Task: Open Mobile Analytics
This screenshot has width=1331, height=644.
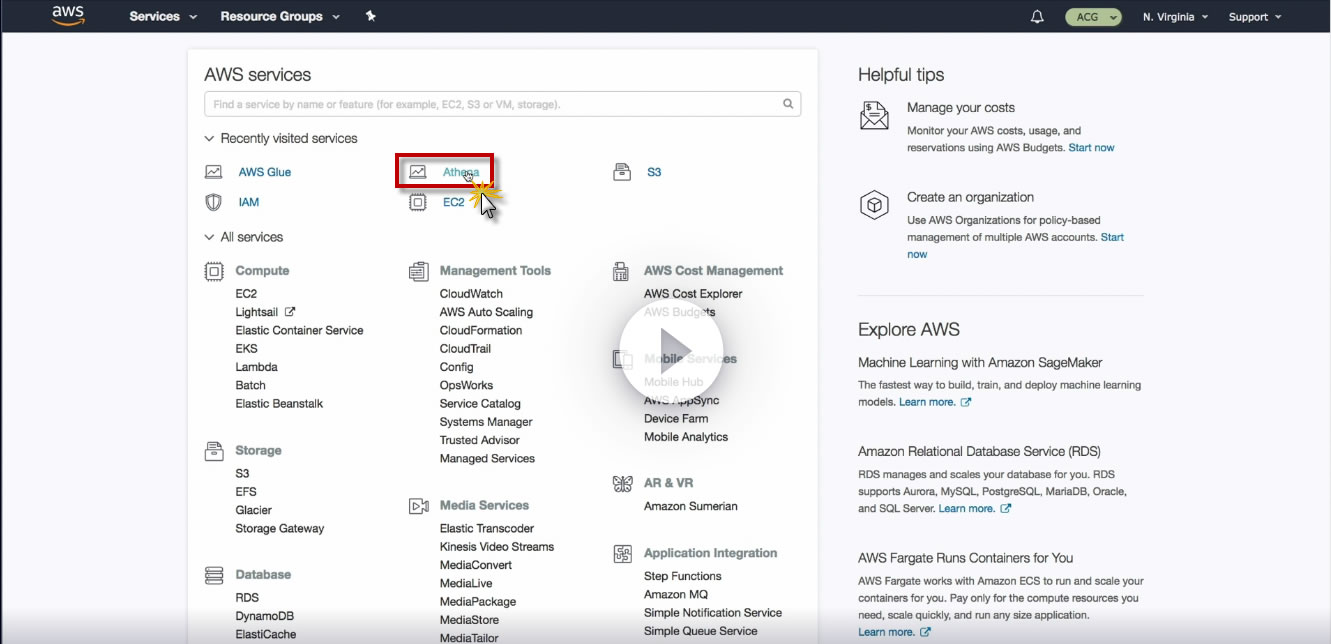Action: tap(686, 437)
